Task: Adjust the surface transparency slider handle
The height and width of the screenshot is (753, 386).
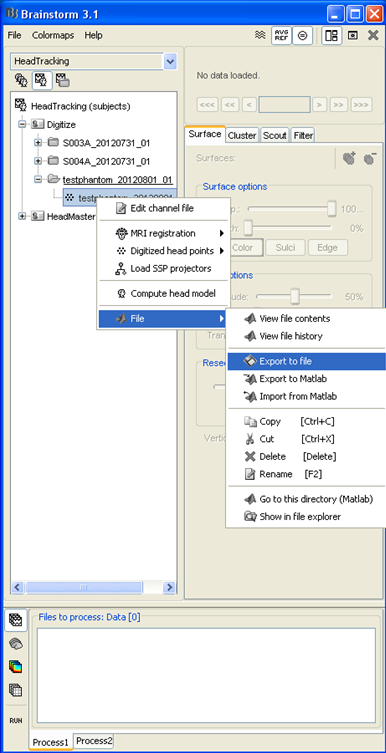Action: tap(331, 209)
